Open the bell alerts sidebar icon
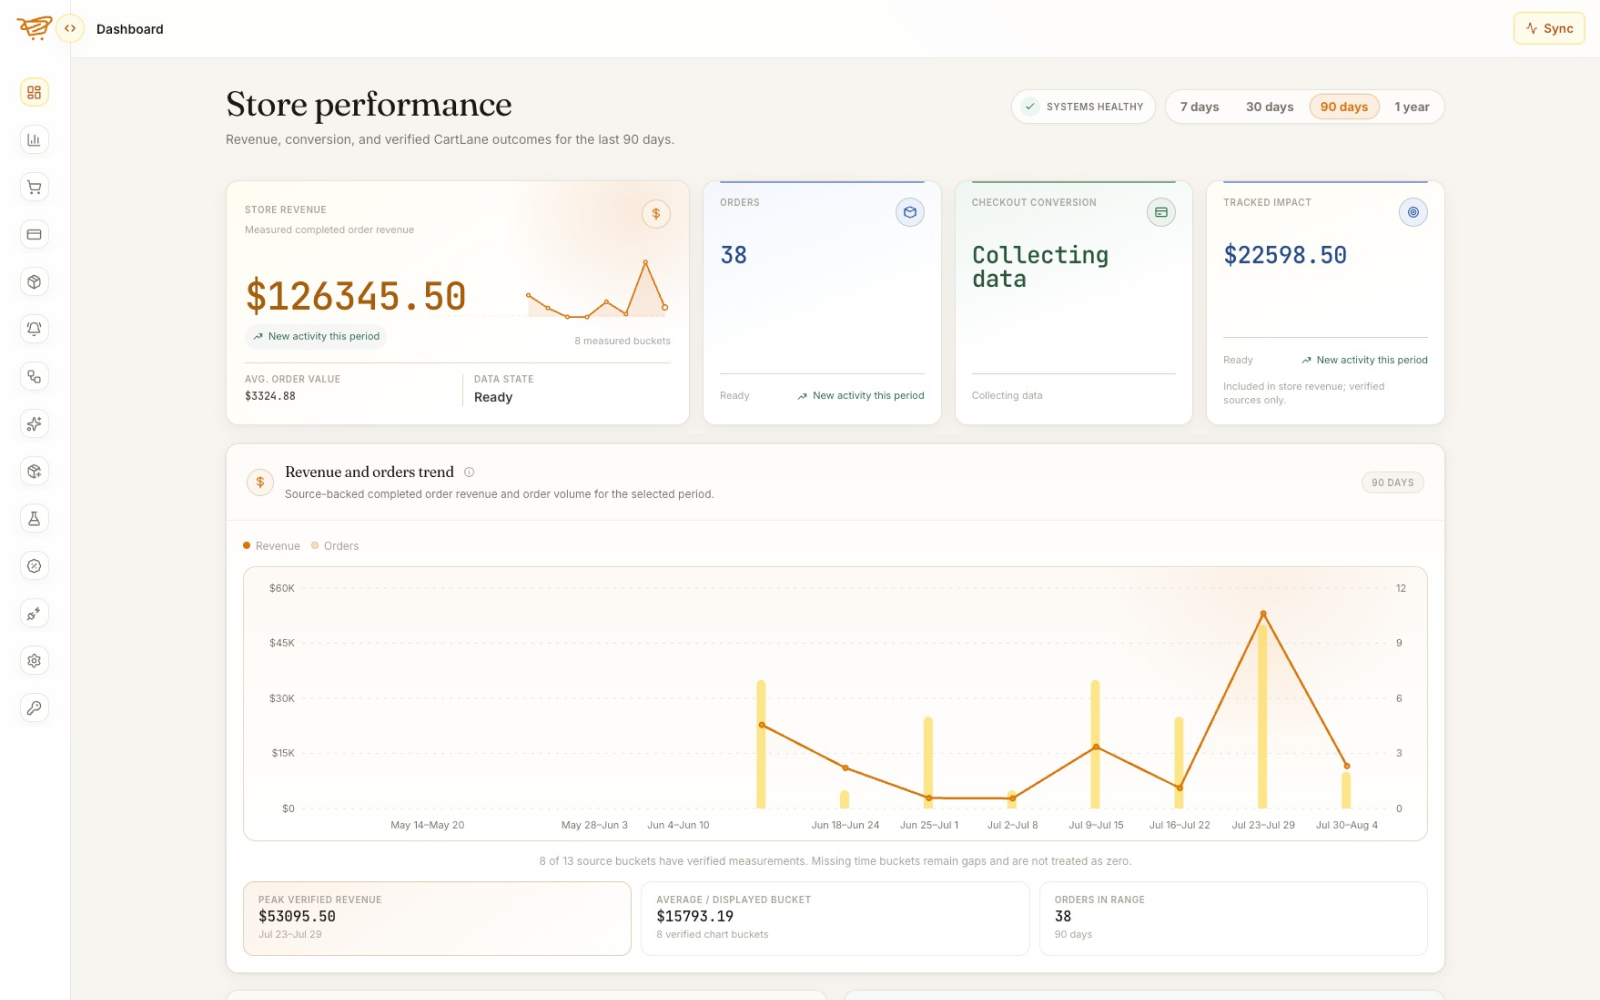This screenshot has height=1000, width=1600. click(34, 329)
